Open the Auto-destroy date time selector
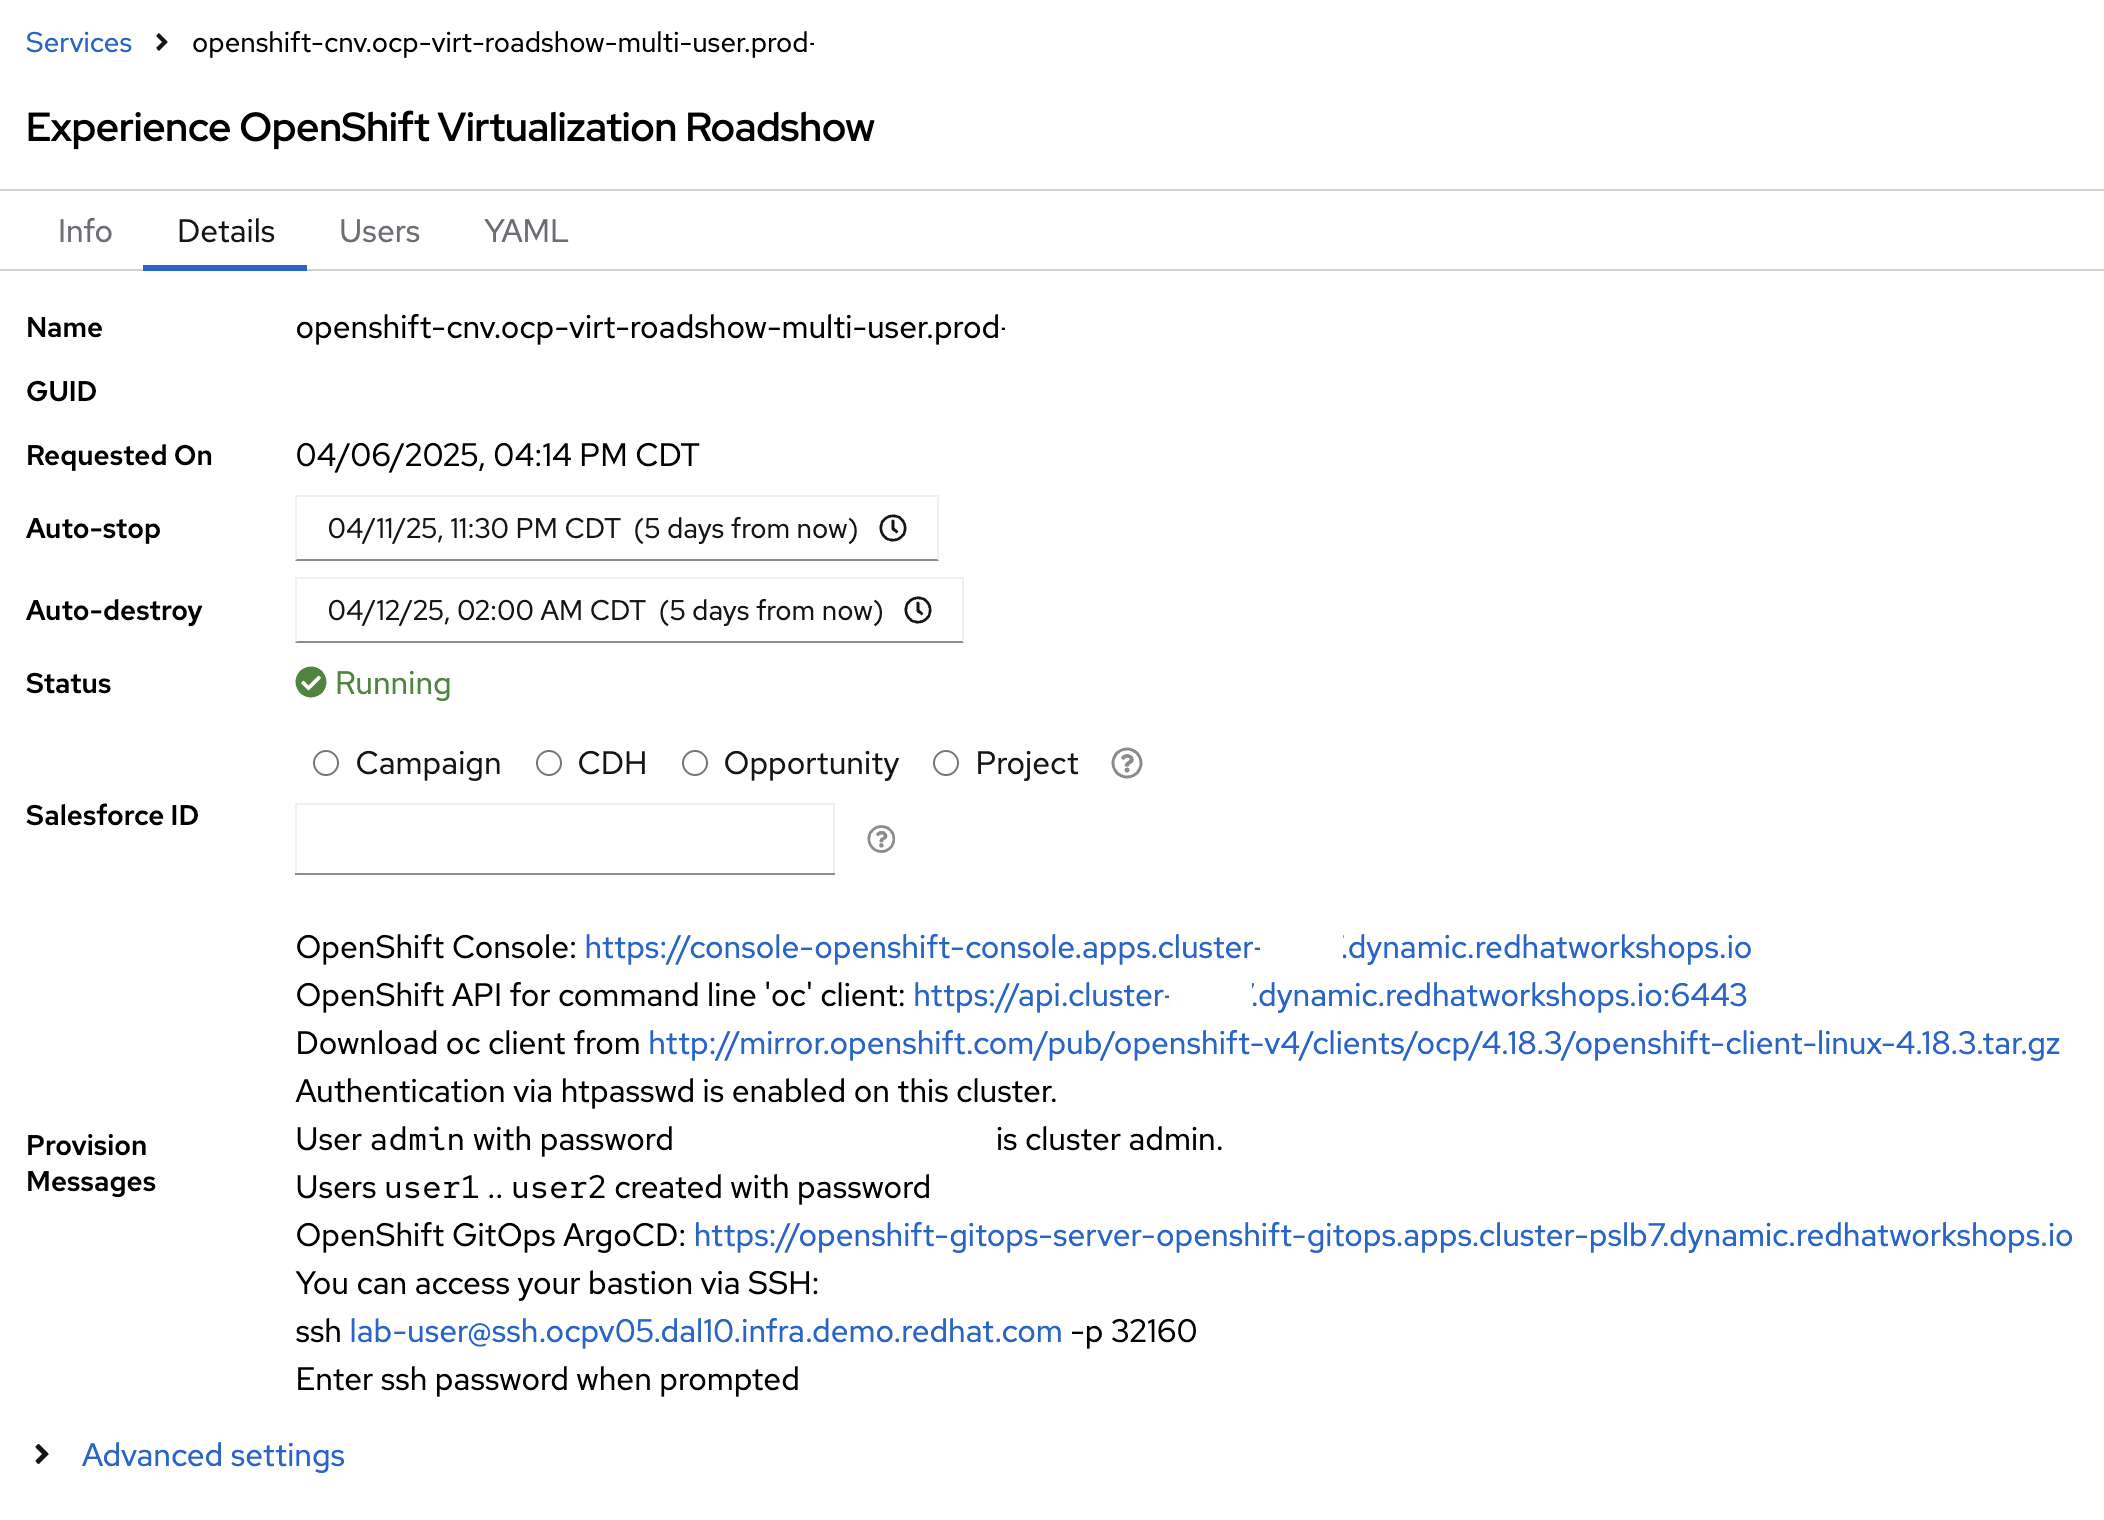Screen dimensions: 2104x1520 (x=629, y=610)
